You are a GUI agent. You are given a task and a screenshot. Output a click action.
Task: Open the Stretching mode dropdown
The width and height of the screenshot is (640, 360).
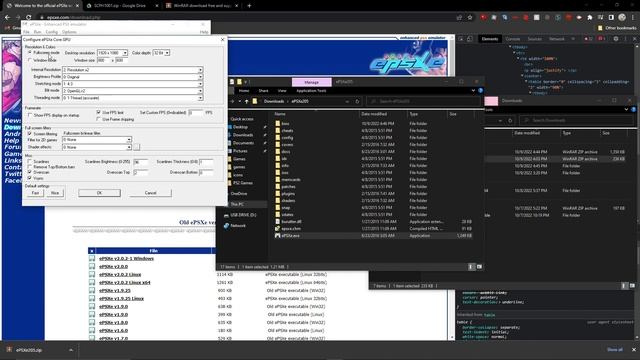click(x=132, y=84)
